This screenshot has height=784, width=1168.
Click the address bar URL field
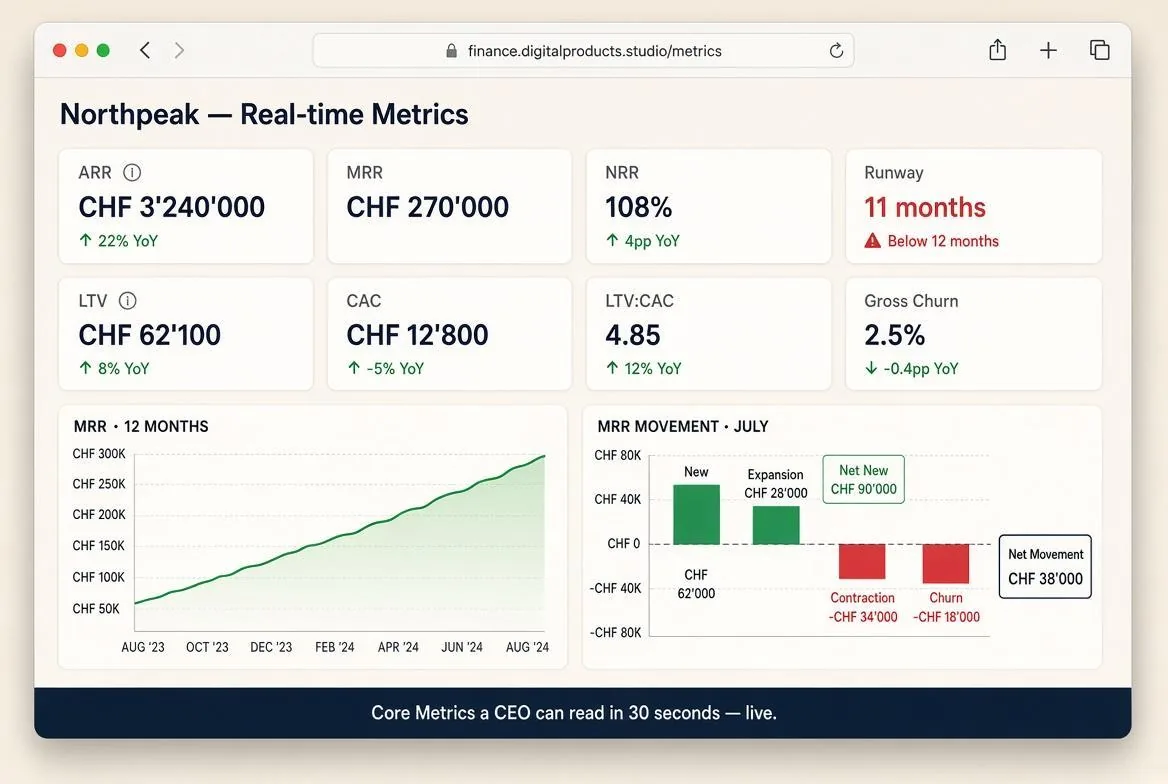(x=583, y=51)
